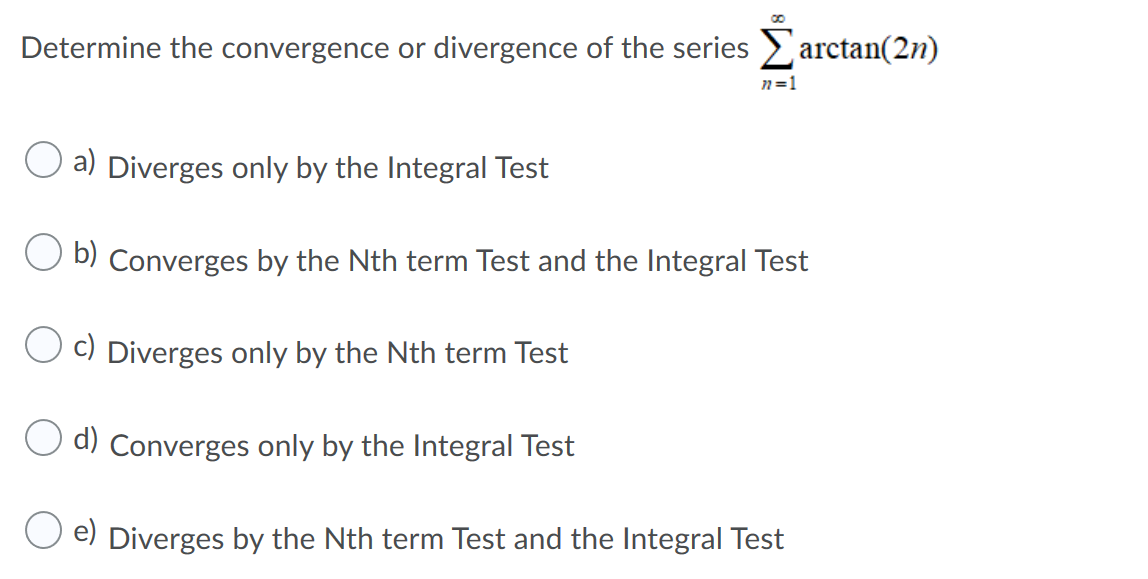Click the label text of option a
Image resolution: width=1148 pixels, height=579 pixels.
pyautogui.click(x=328, y=168)
